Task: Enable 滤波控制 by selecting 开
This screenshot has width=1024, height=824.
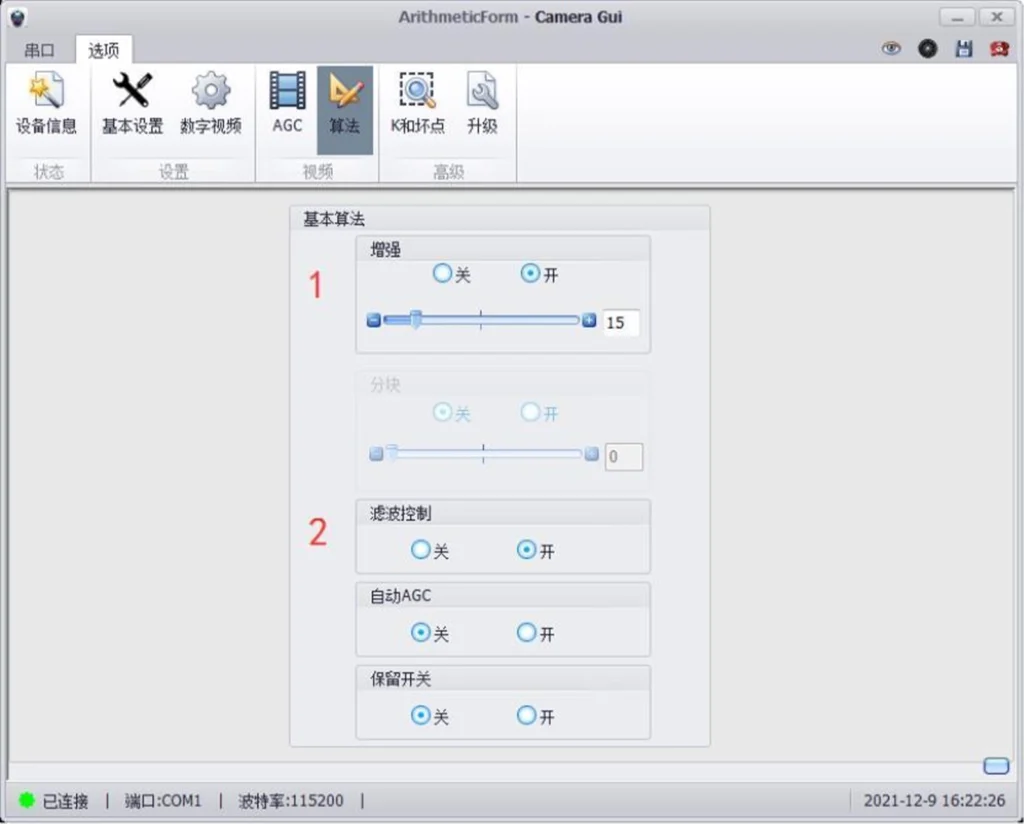Action: [525, 550]
